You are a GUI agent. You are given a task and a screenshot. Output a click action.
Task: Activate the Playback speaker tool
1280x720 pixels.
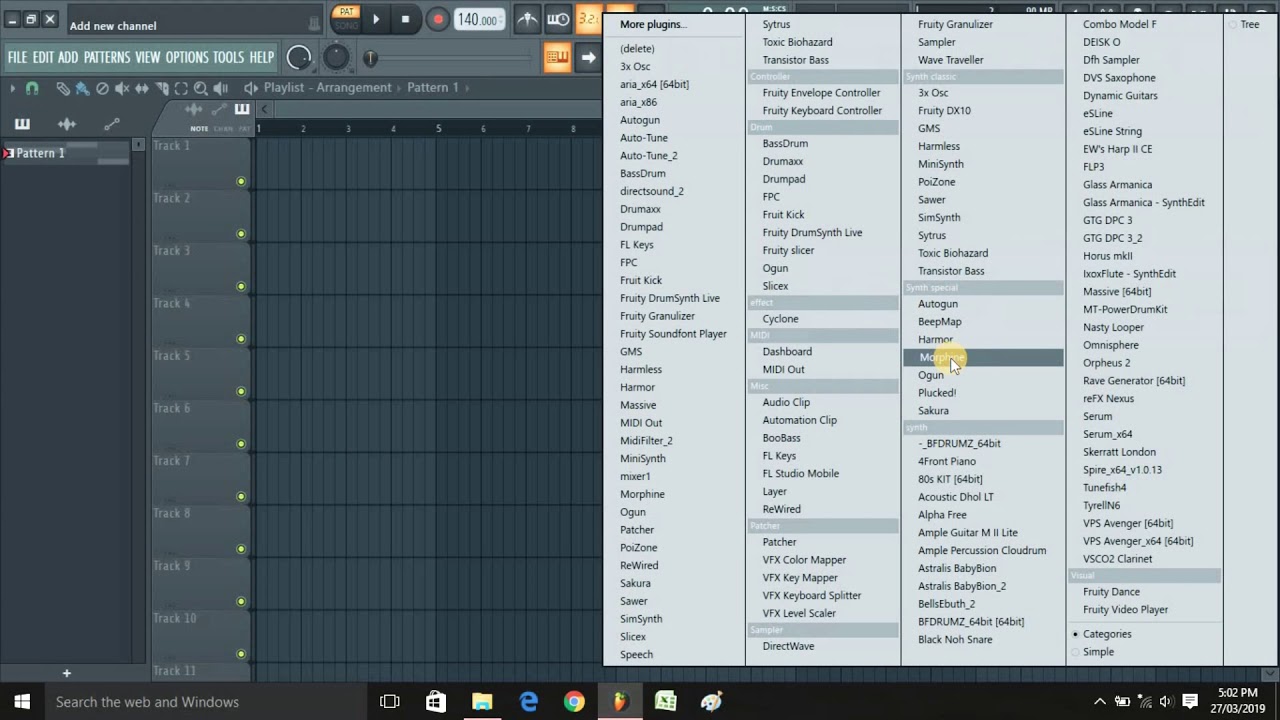[221, 88]
